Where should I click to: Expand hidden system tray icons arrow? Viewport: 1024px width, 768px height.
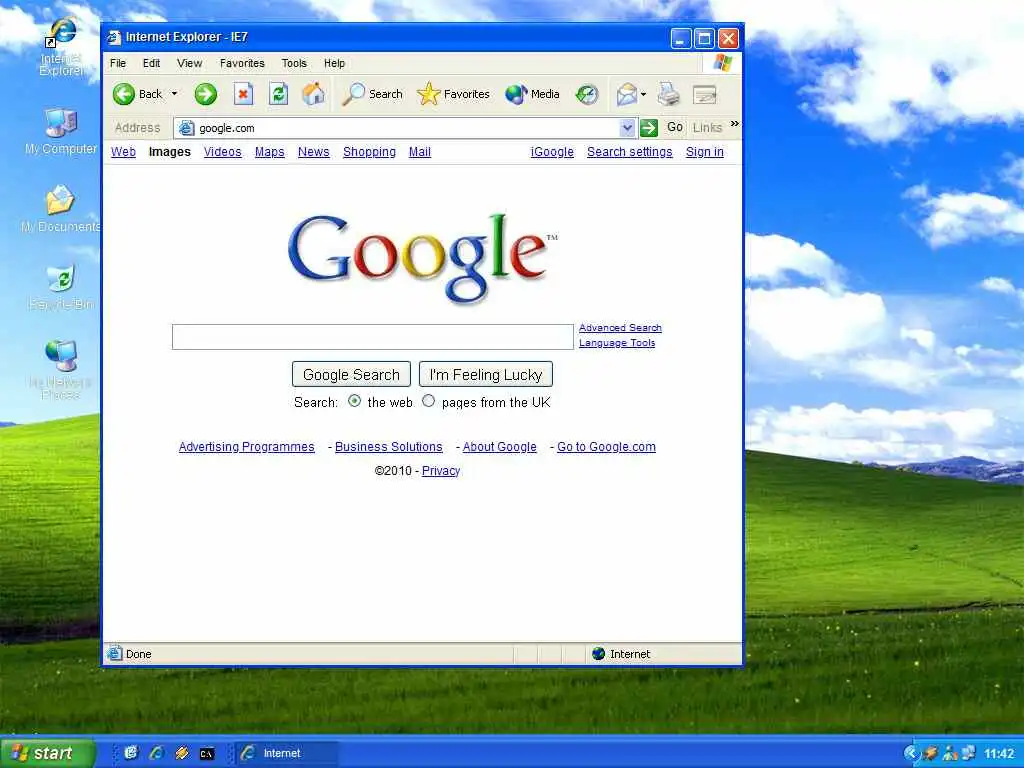tap(910, 753)
